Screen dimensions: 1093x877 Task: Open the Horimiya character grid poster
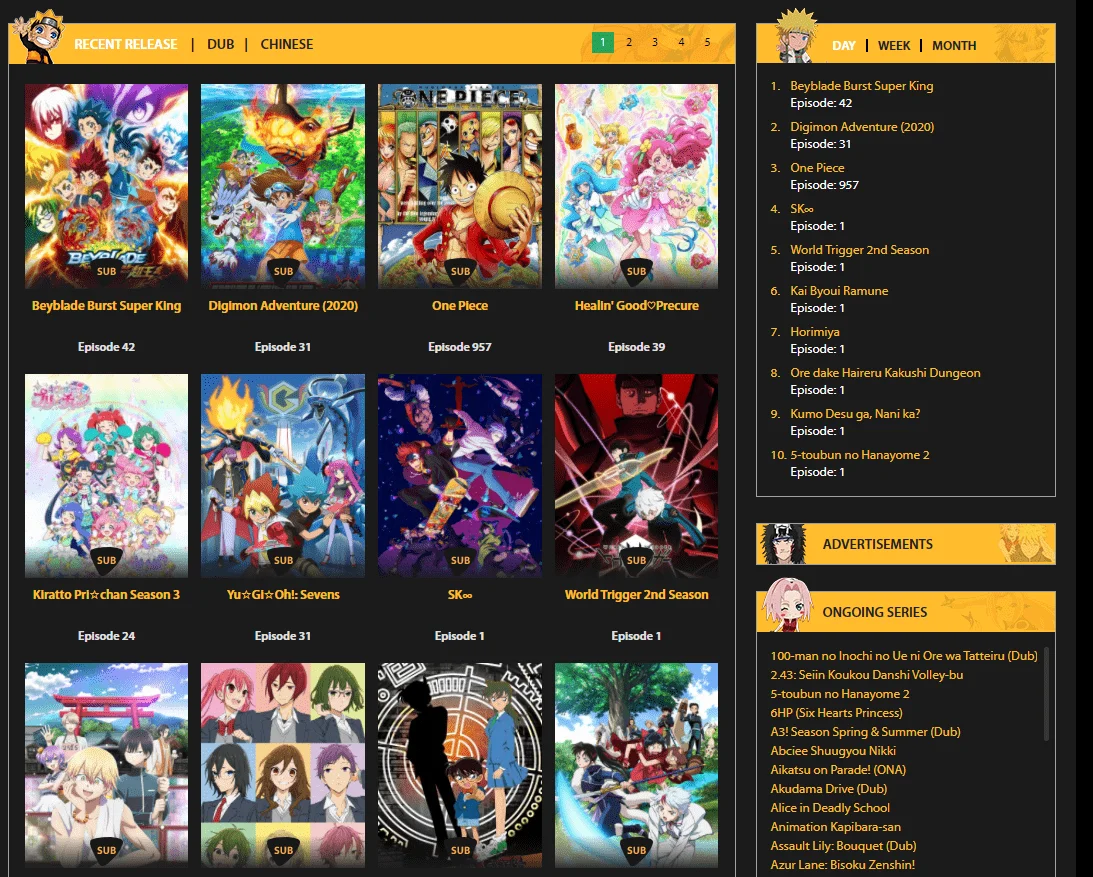click(x=283, y=765)
